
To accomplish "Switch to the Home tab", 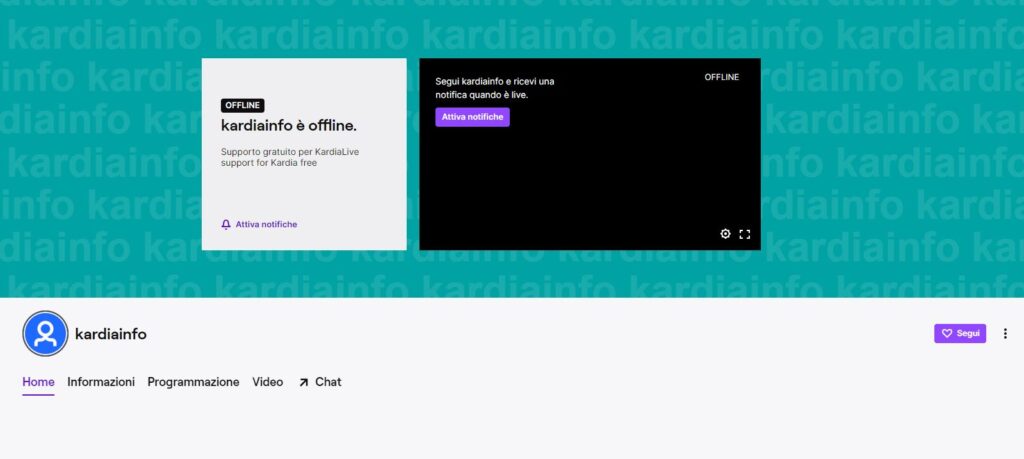I will tap(38, 382).
